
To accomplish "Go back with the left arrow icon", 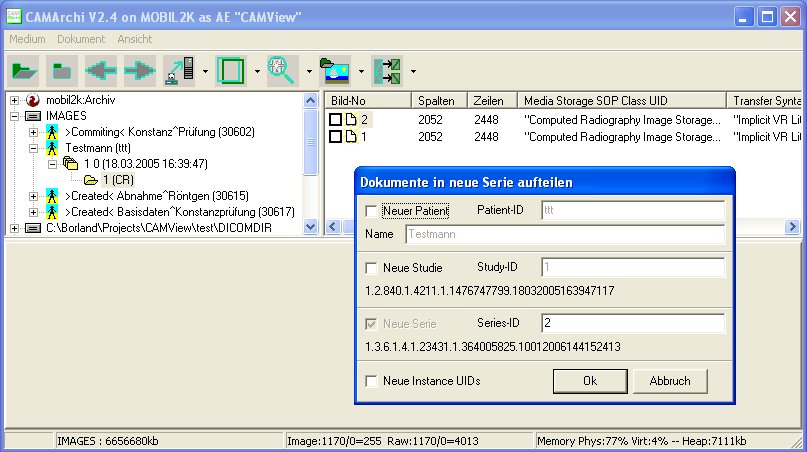I will pos(101,71).
